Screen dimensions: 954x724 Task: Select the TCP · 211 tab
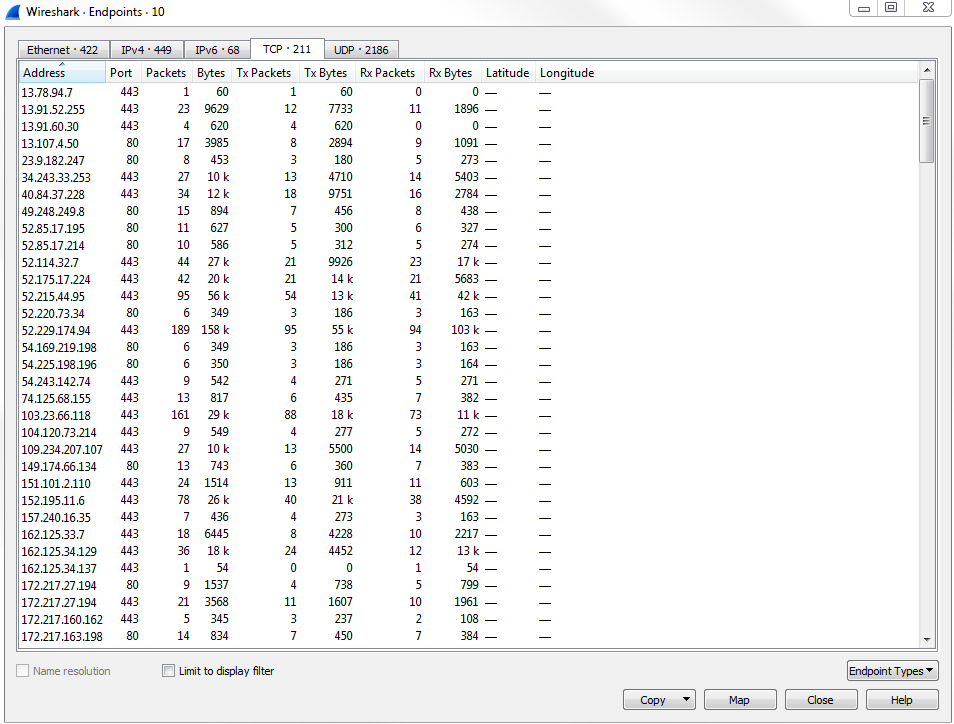tap(287, 49)
